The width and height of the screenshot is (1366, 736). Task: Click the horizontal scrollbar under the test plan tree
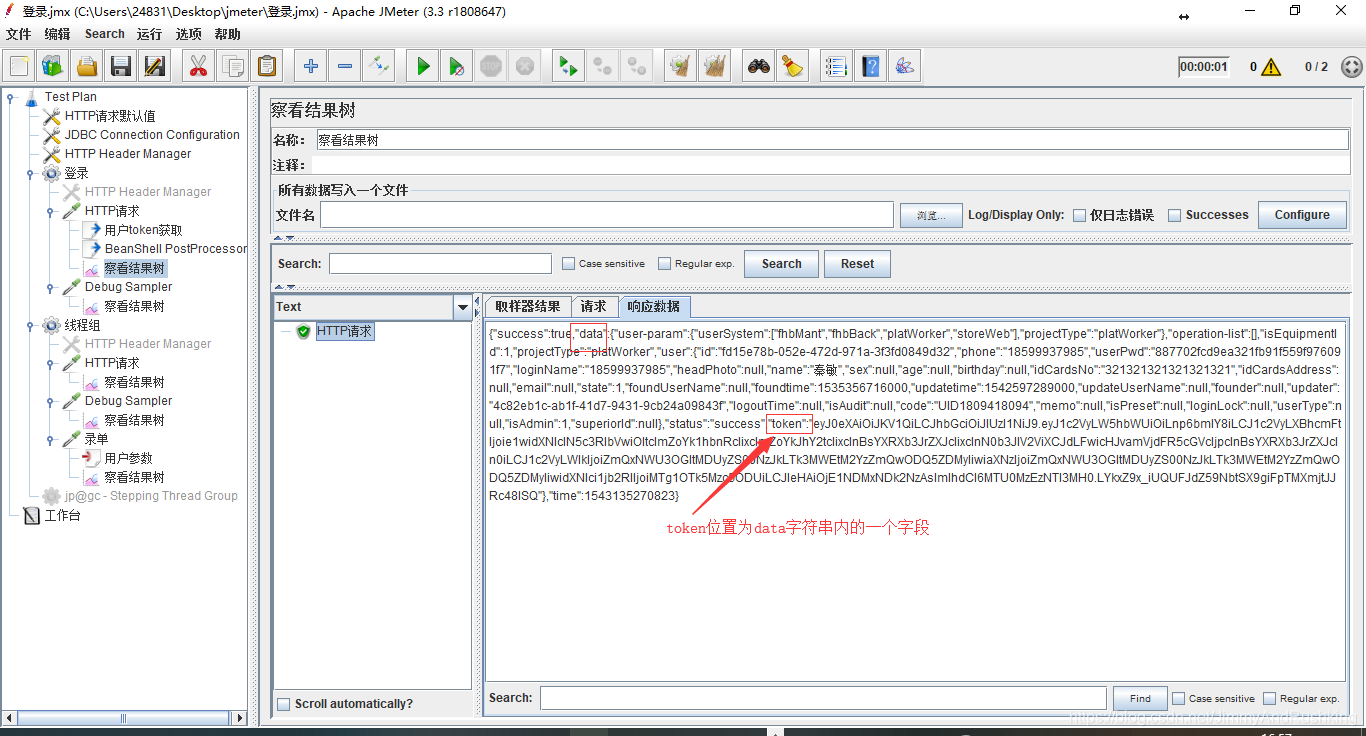[x=124, y=718]
